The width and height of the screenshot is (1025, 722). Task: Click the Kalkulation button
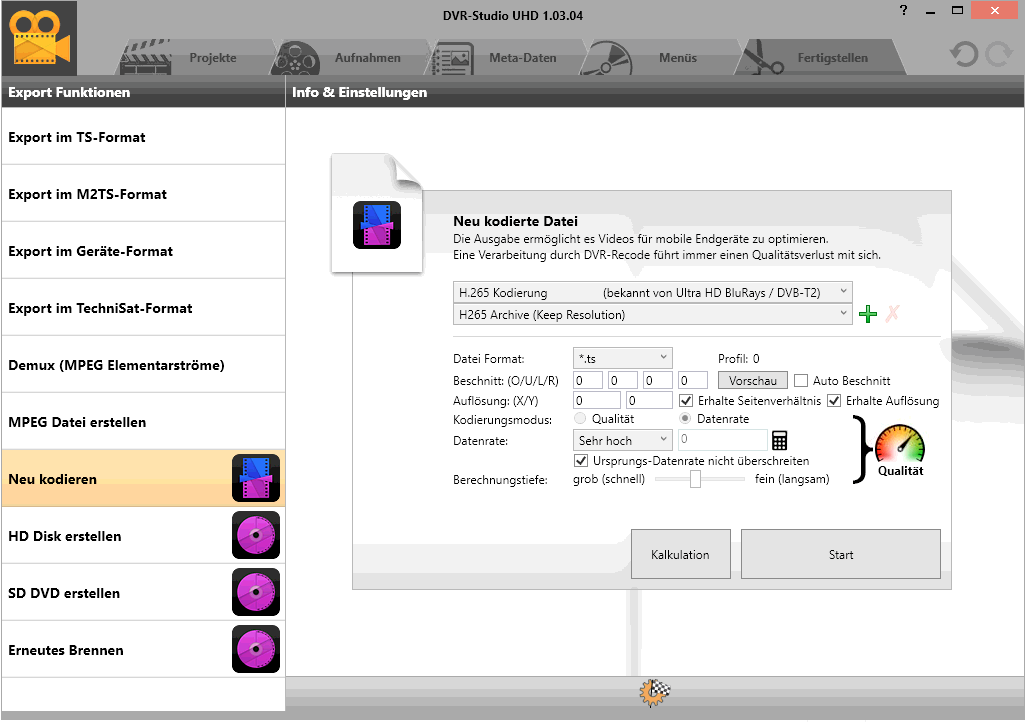(680, 554)
